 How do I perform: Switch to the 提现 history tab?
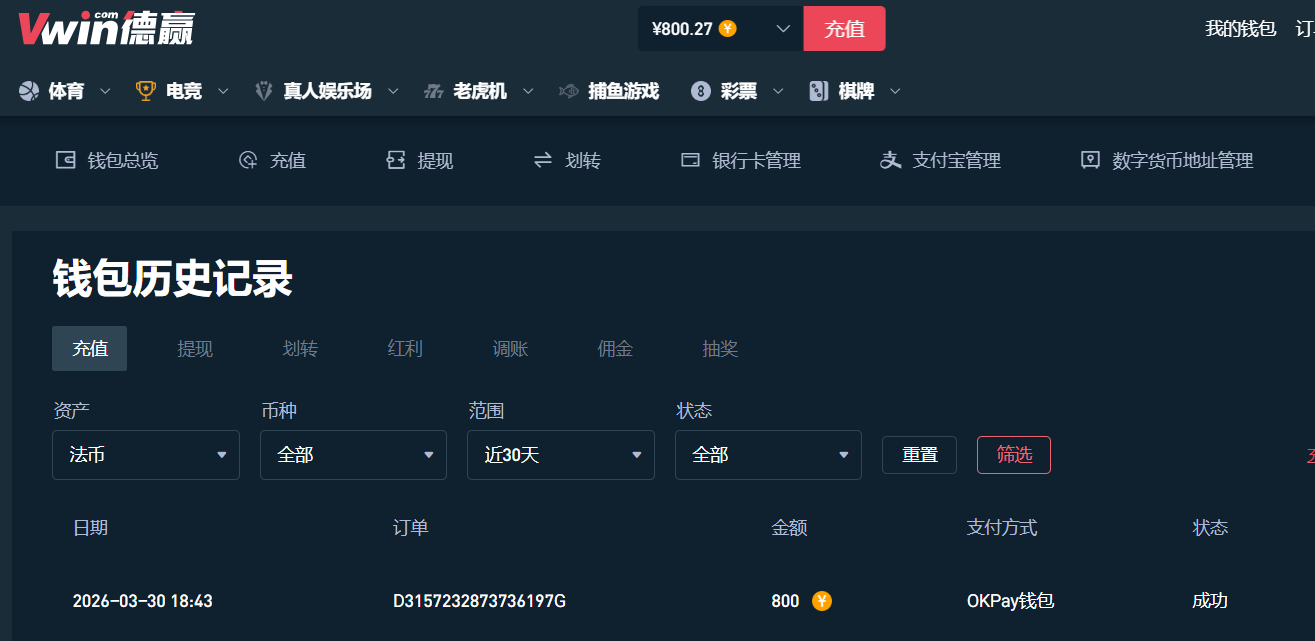click(x=195, y=349)
